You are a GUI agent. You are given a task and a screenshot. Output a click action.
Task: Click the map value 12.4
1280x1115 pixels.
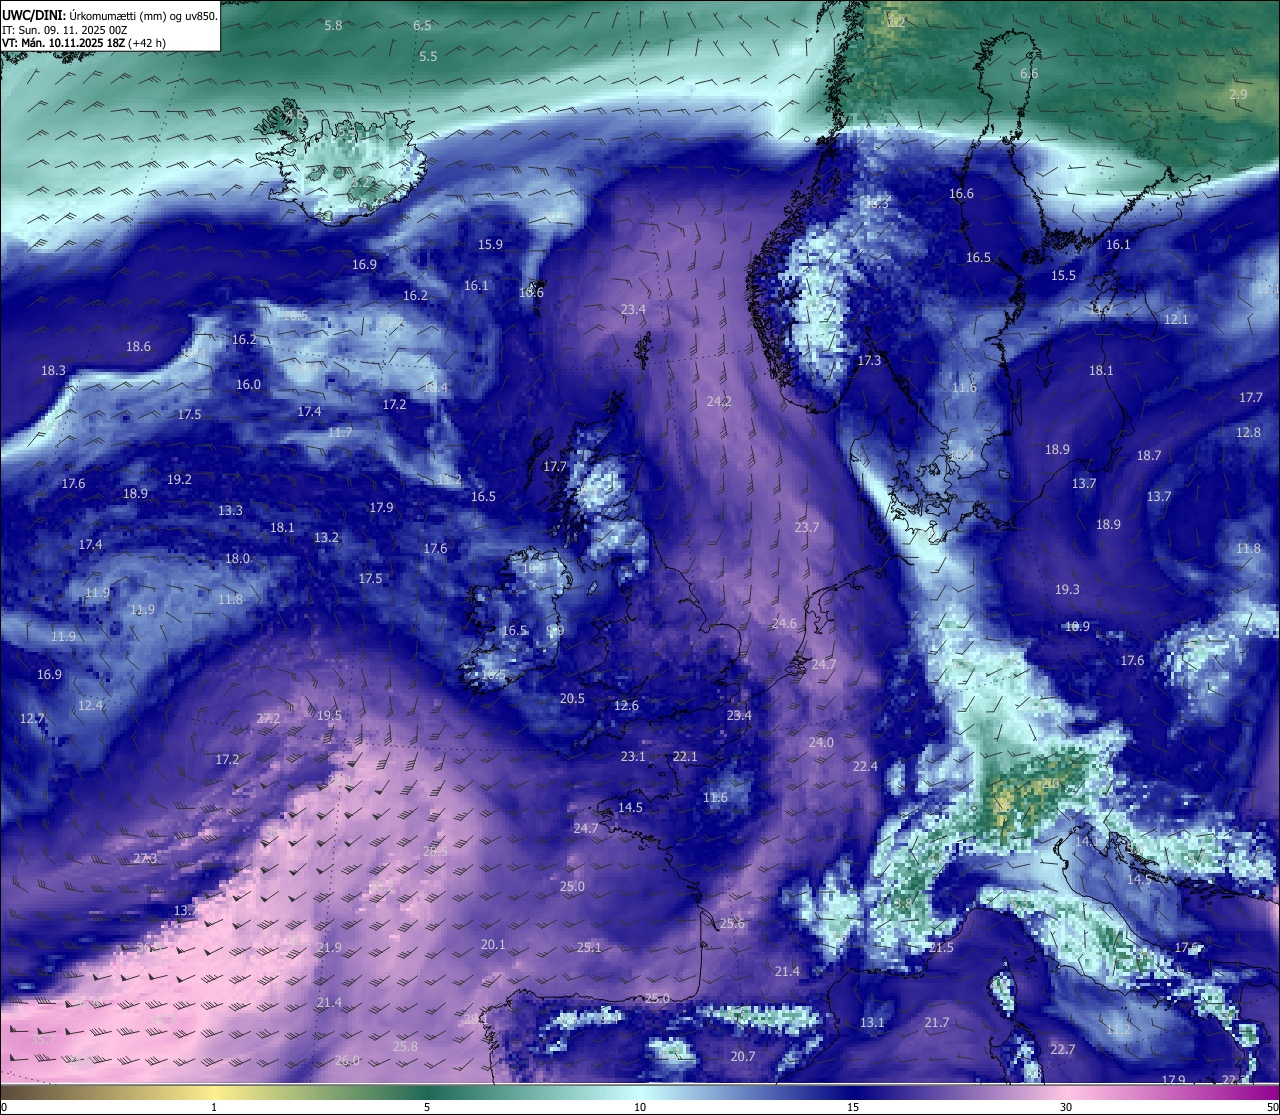click(90, 706)
